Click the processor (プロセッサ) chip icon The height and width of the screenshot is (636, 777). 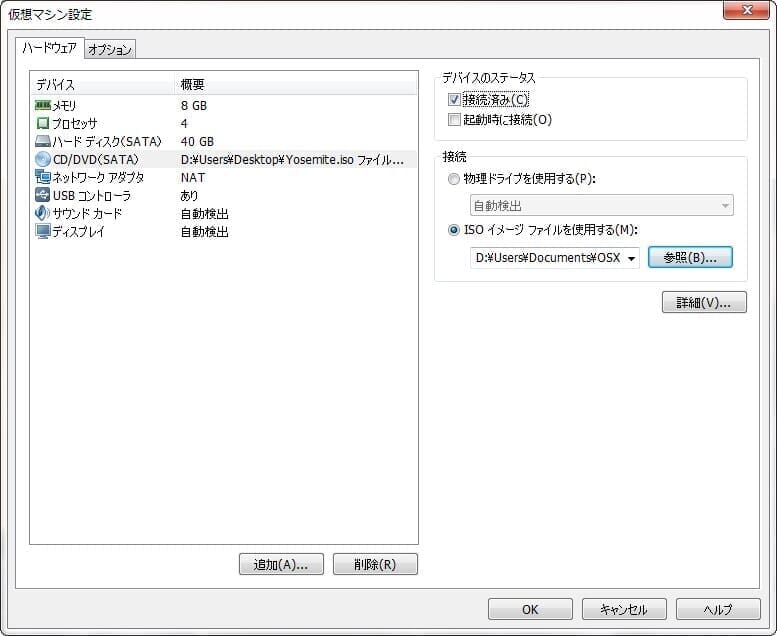pos(43,123)
